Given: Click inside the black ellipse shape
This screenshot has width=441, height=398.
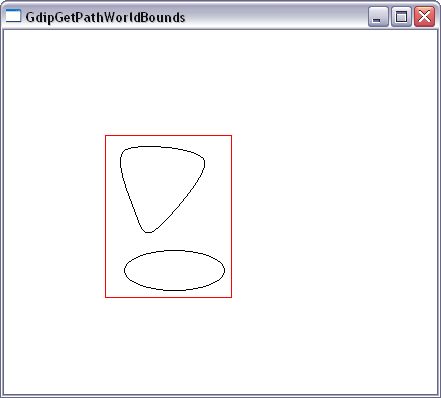Looking at the screenshot, I should [174, 270].
